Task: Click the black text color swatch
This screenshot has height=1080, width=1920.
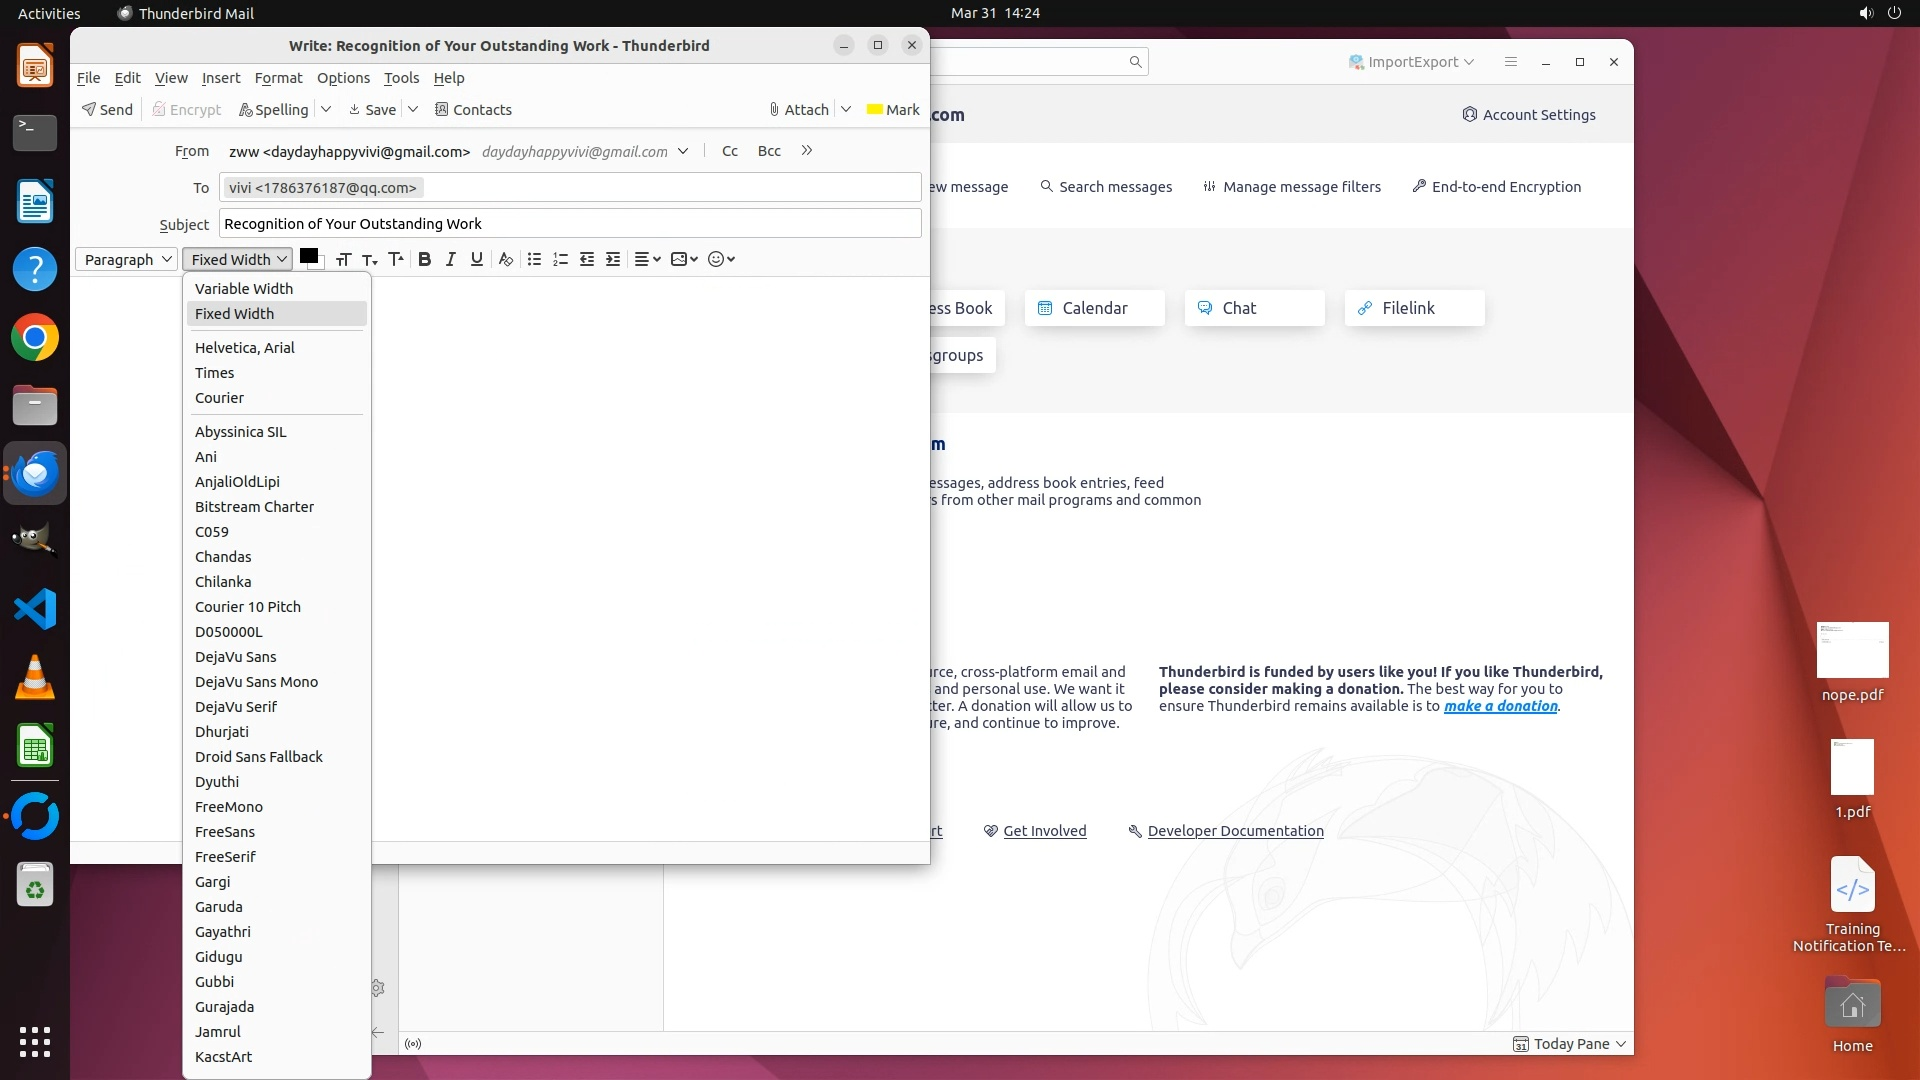Action: point(308,256)
